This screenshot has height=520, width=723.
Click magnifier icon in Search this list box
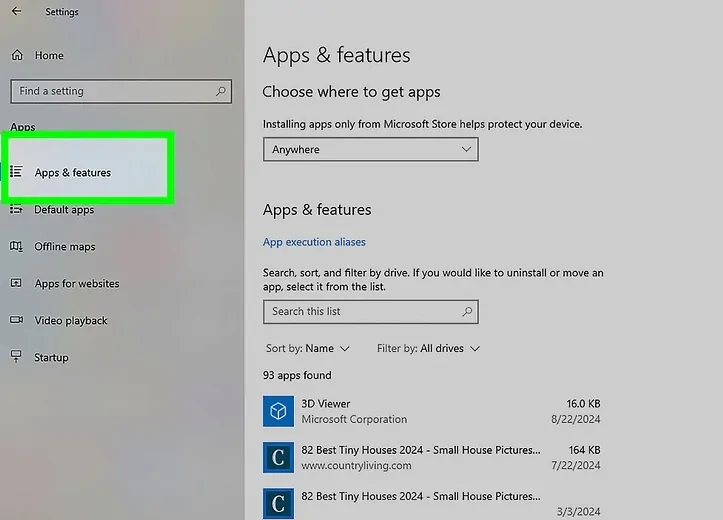point(466,311)
